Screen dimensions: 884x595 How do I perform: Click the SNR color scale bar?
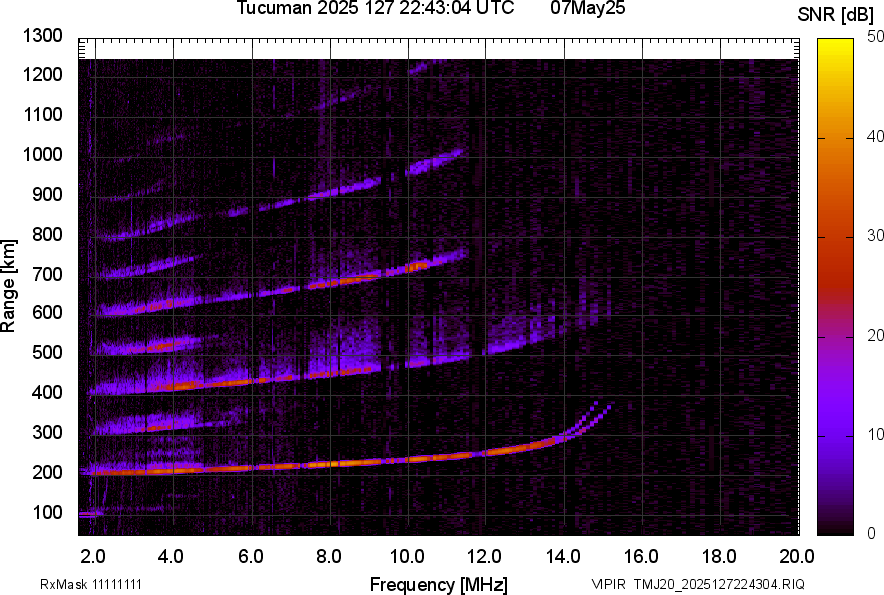coord(836,287)
